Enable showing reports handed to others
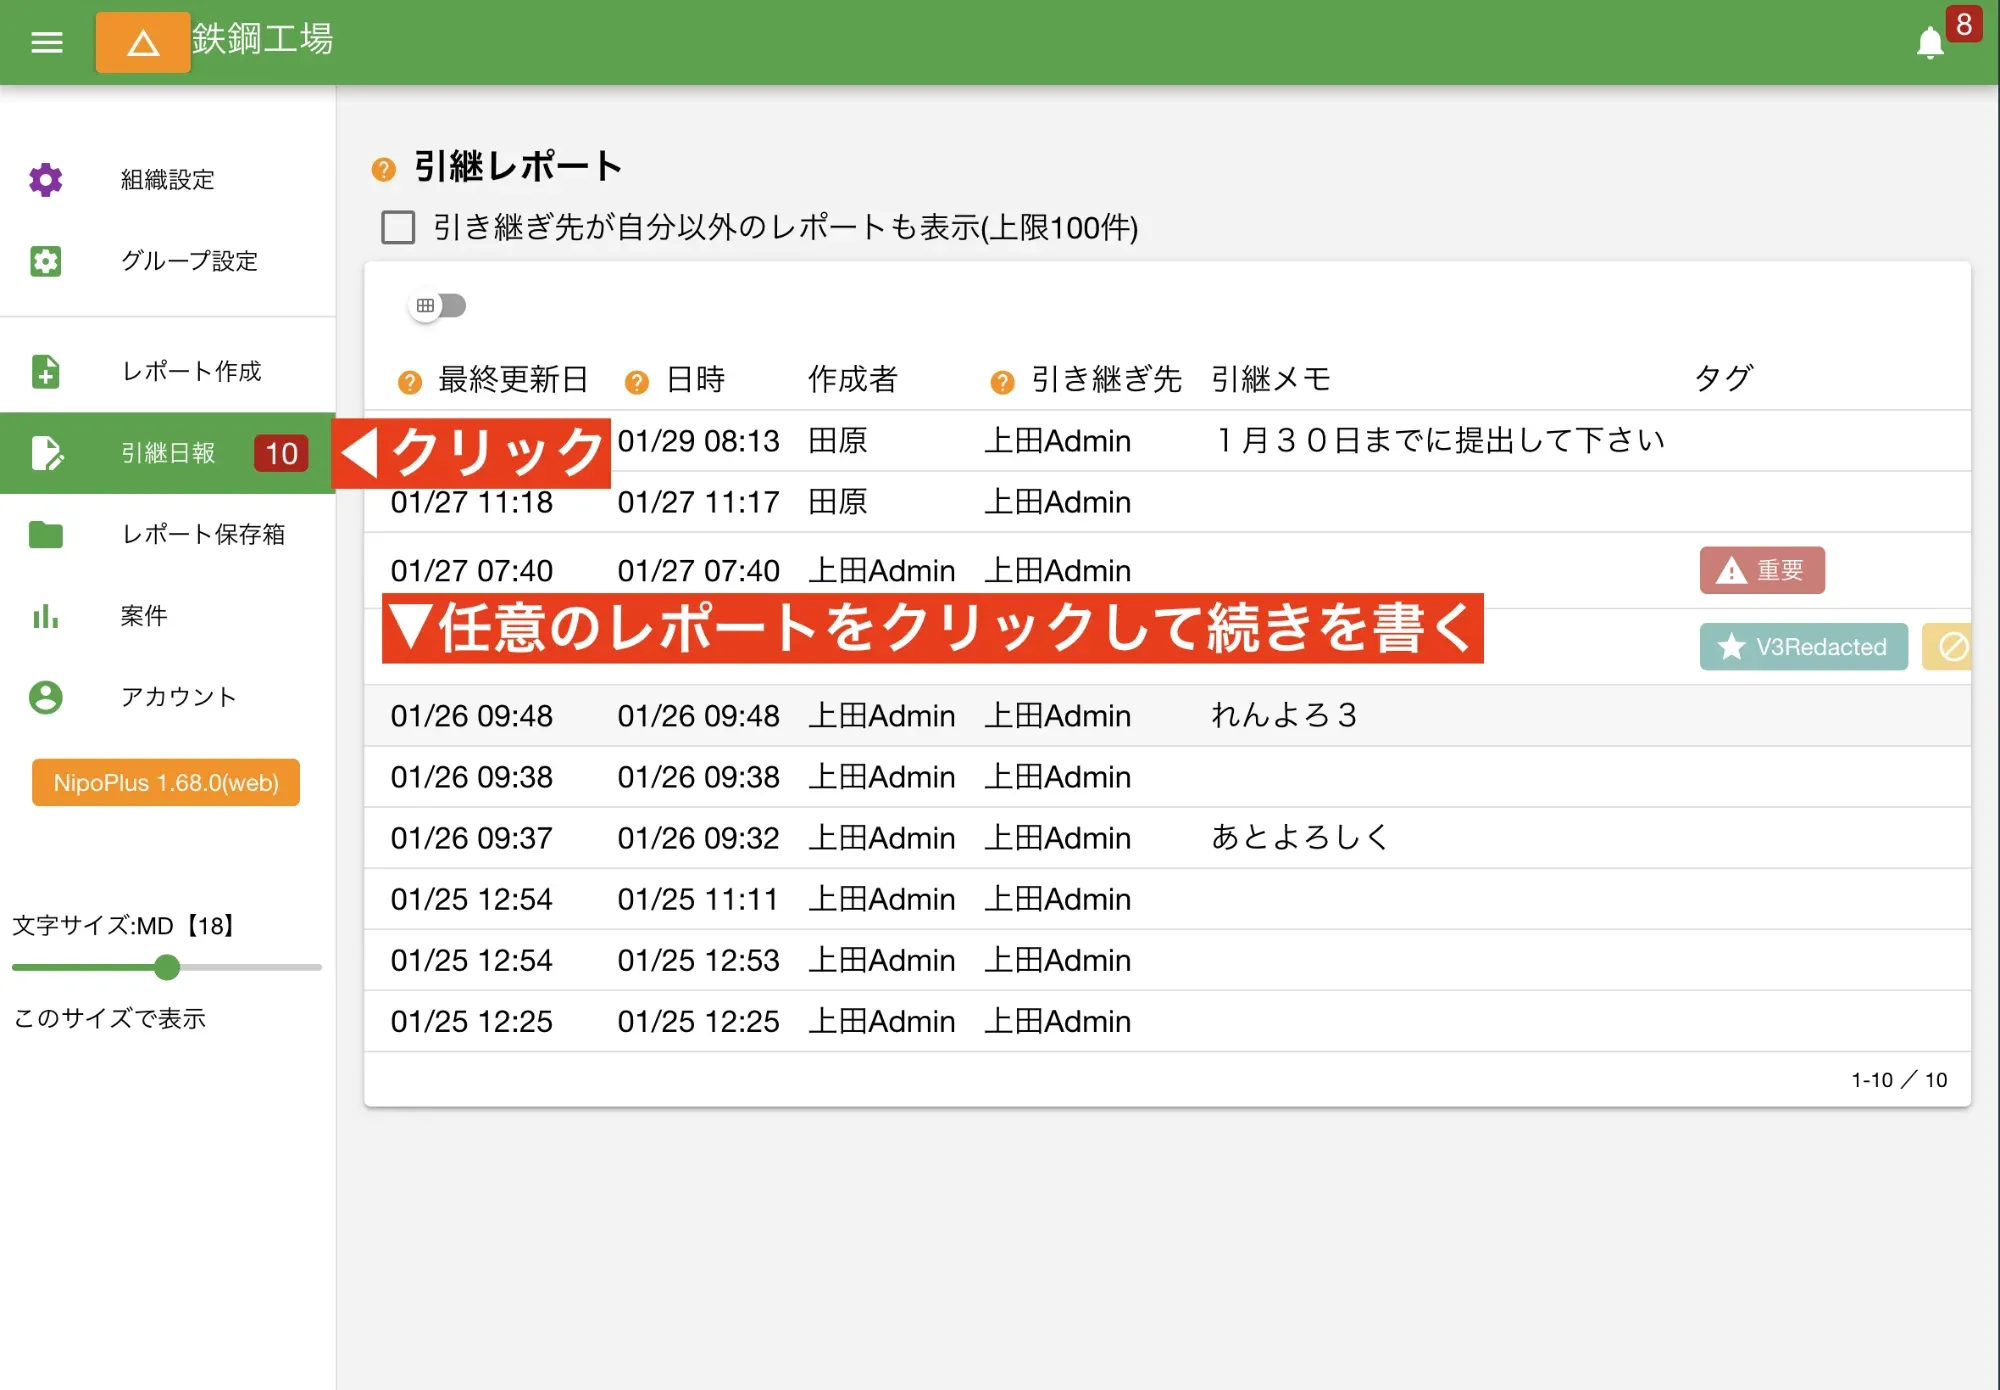The width and height of the screenshot is (2000, 1390). (x=397, y=228)
